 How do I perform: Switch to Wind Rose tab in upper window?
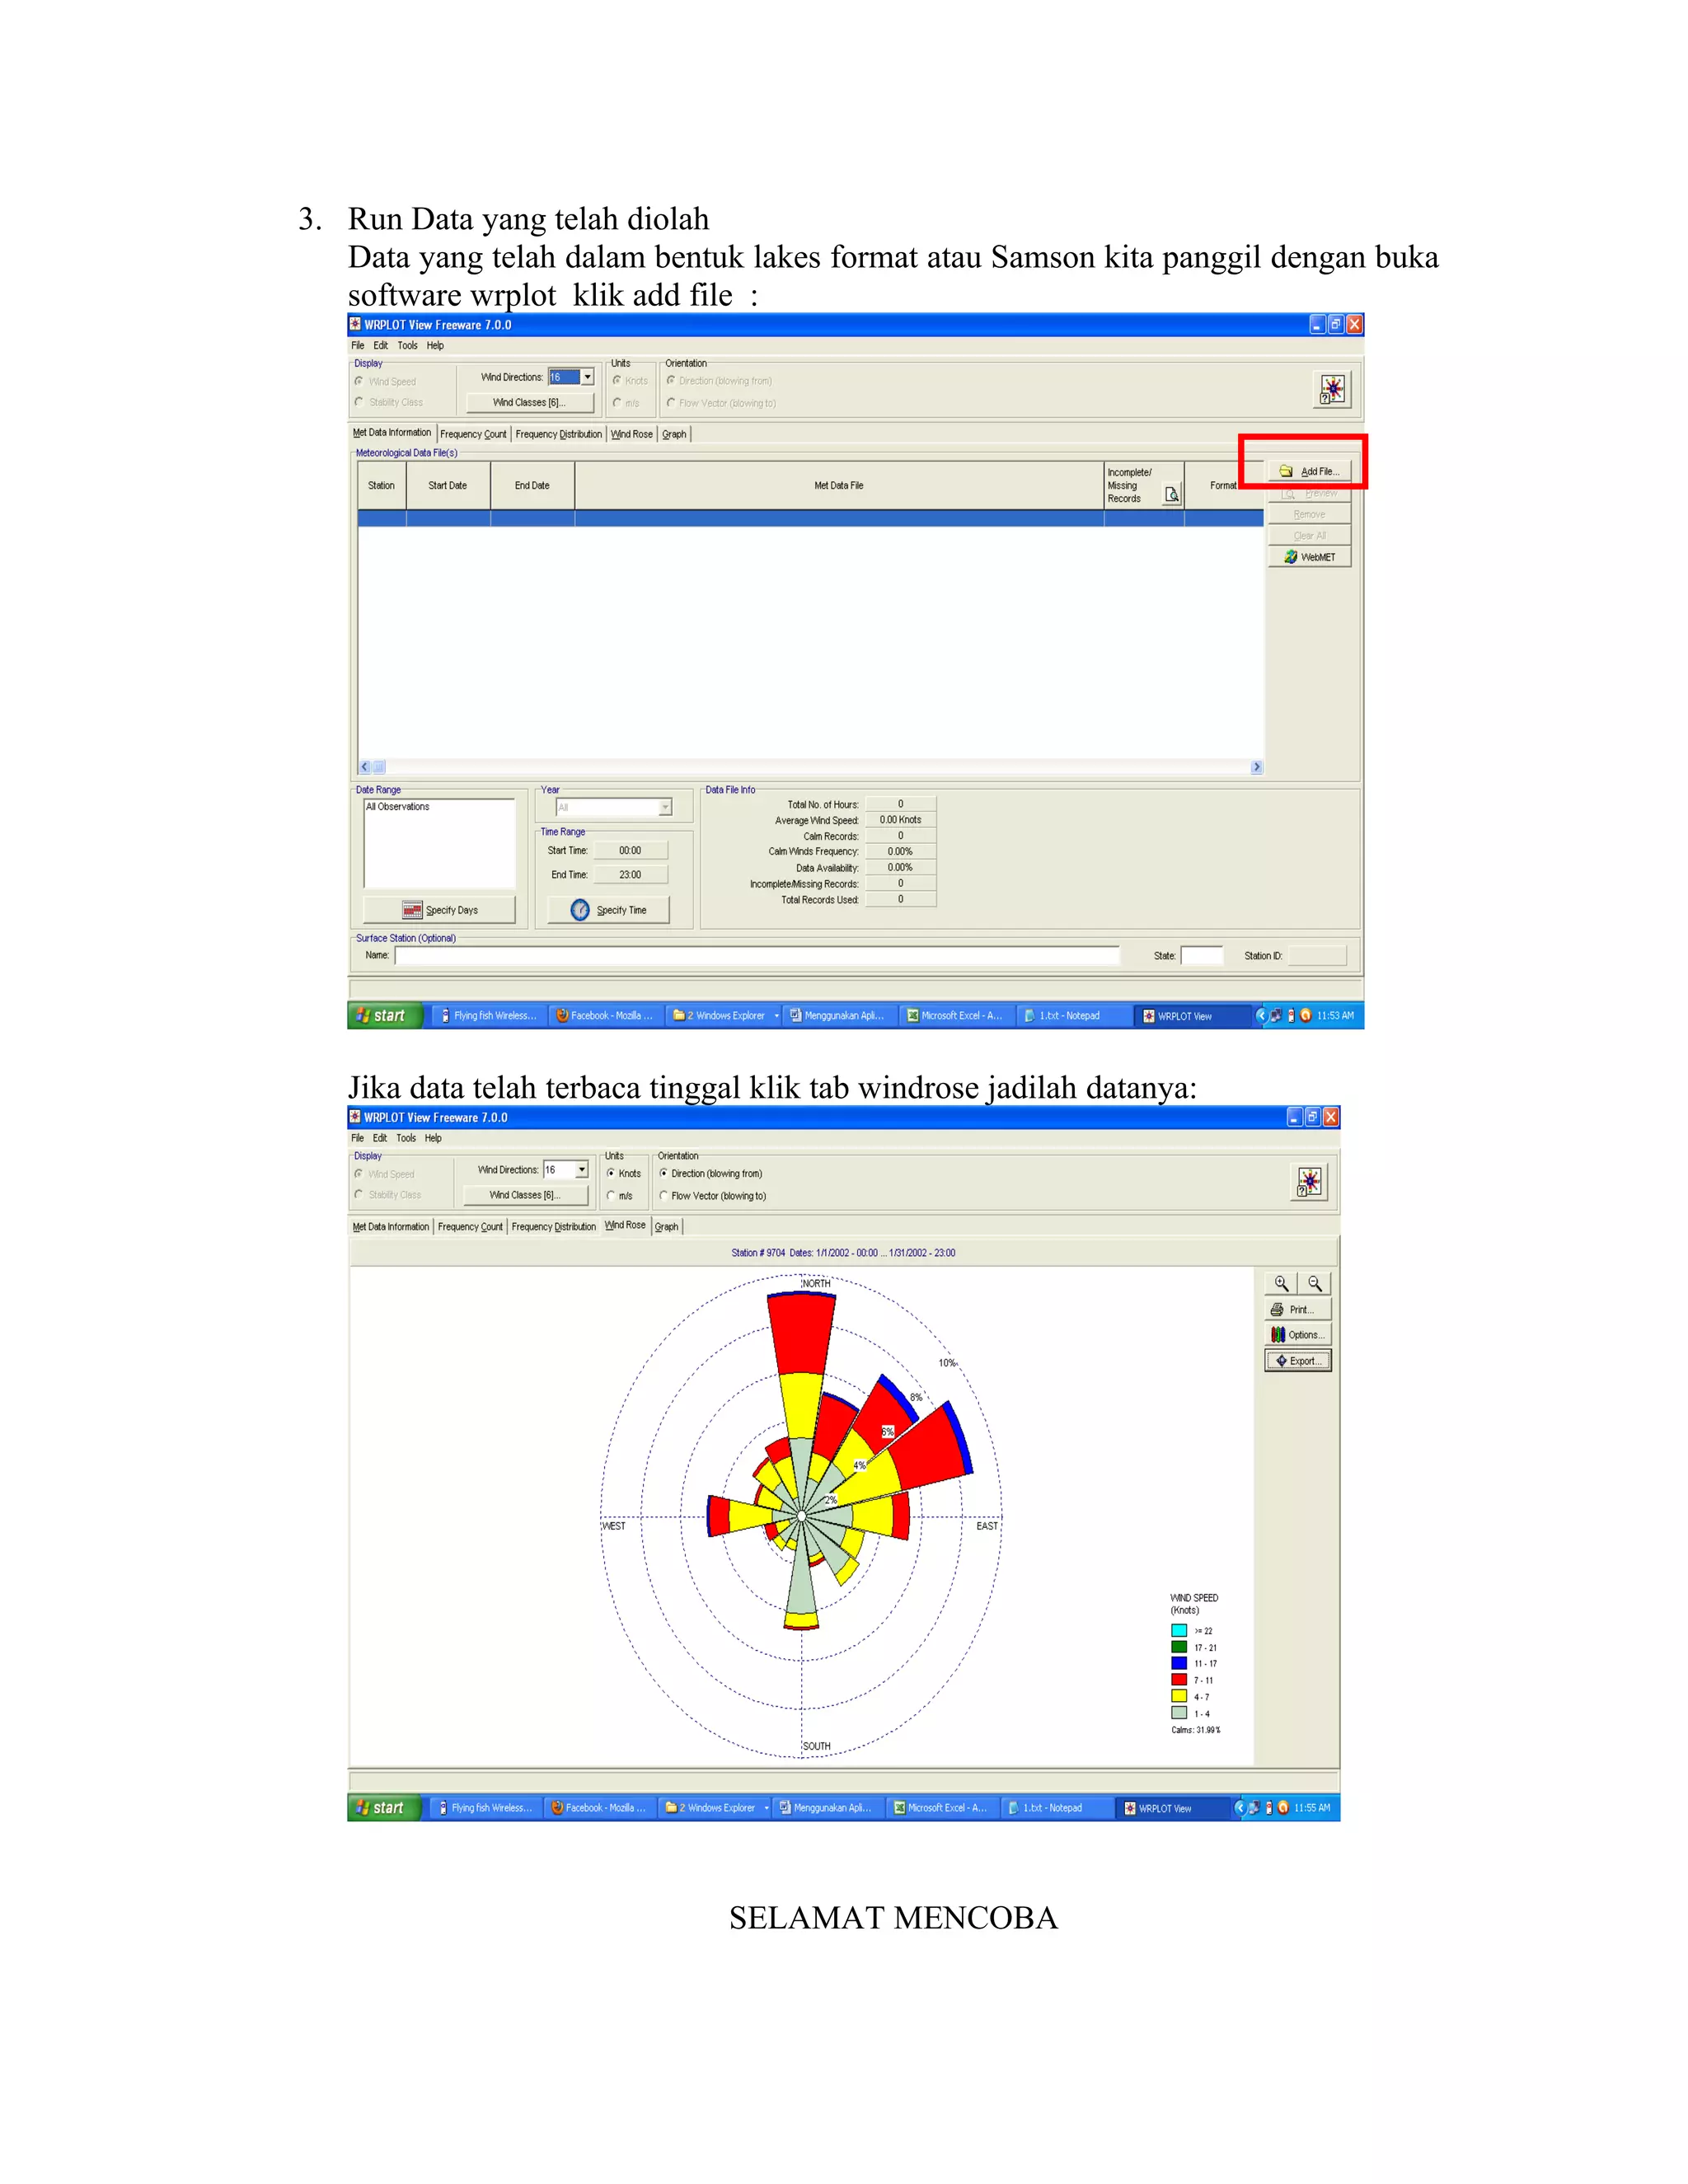[631, 434]
